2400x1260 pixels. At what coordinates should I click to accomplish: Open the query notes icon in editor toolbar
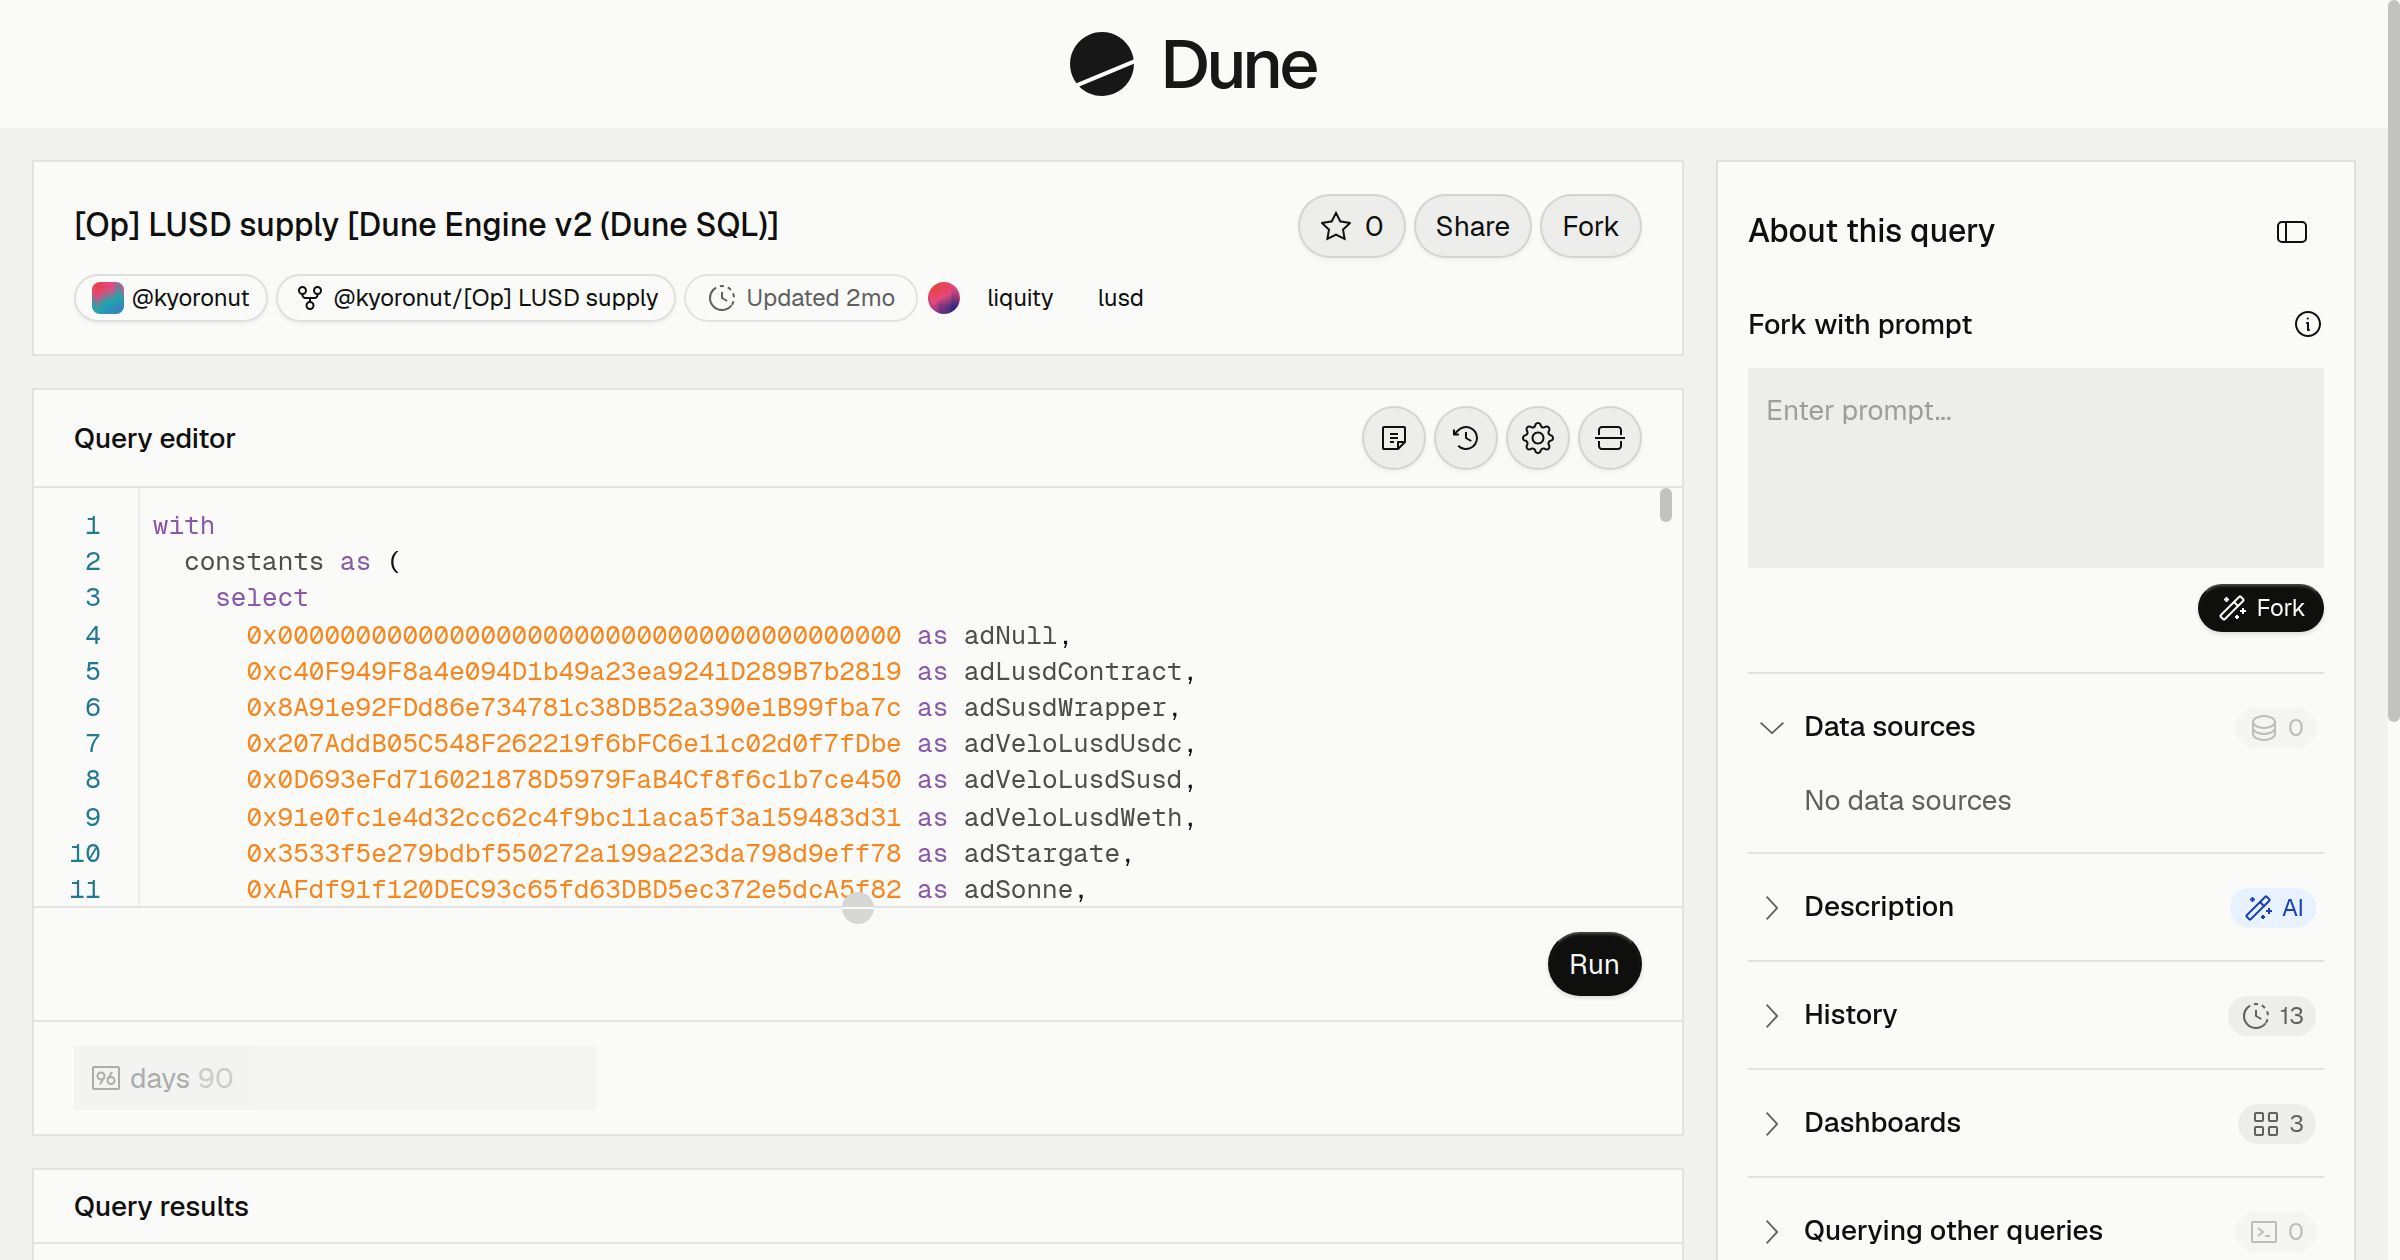[1393, 438]
